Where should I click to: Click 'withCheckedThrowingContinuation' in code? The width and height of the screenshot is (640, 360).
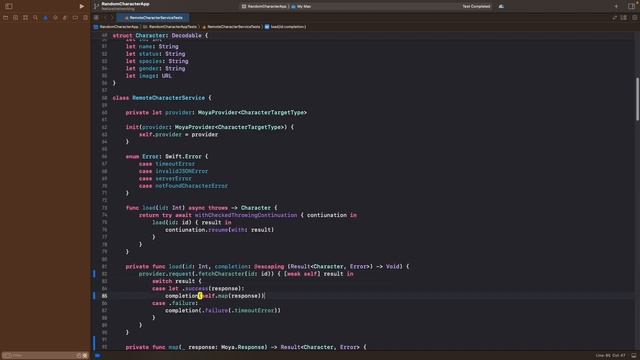coord(246,215)
